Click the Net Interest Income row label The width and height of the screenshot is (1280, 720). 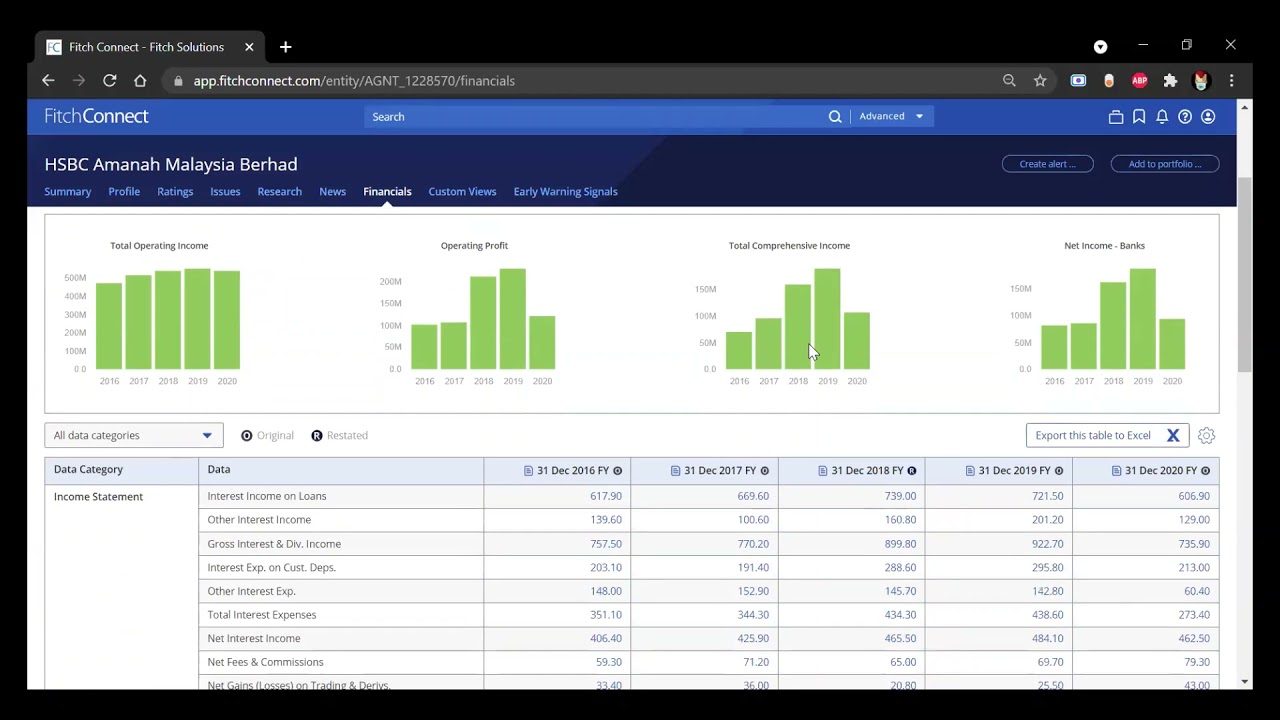pyautogui.click(x=254, y=639)
